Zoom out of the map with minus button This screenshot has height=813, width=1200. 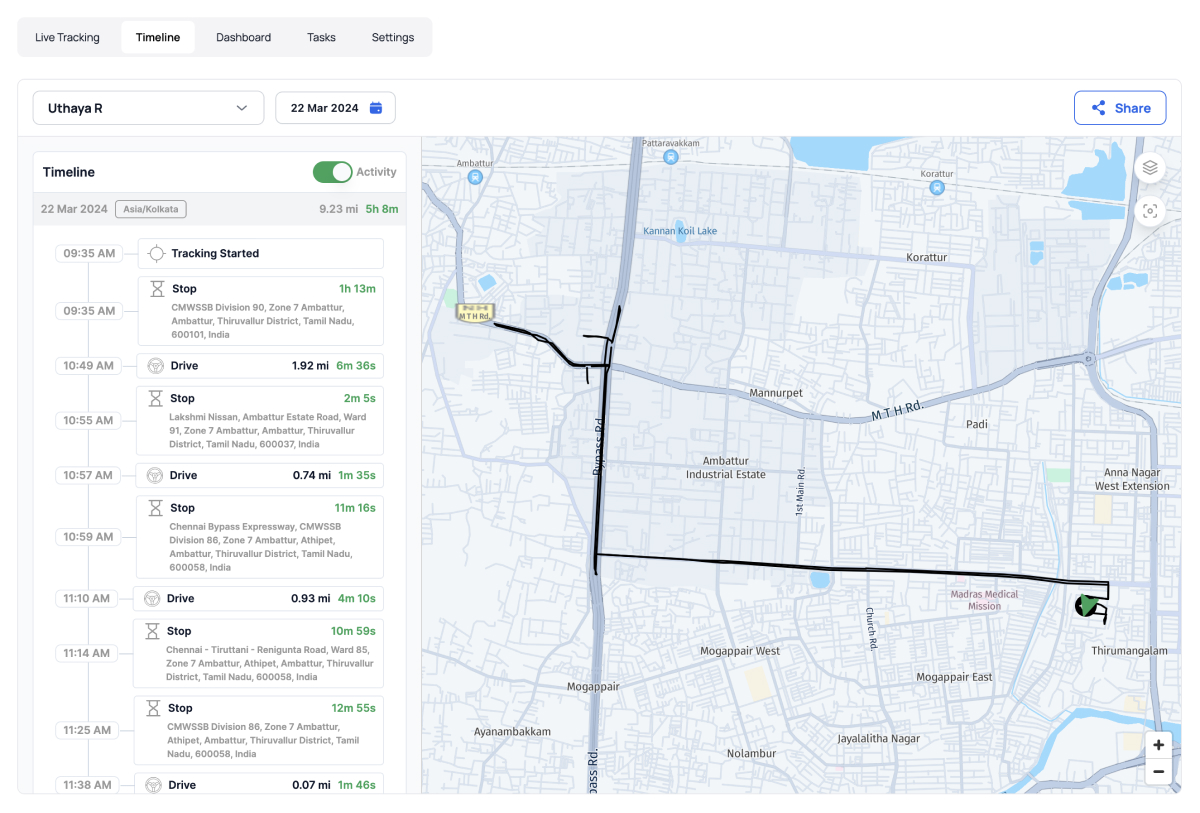(1158, 771)
